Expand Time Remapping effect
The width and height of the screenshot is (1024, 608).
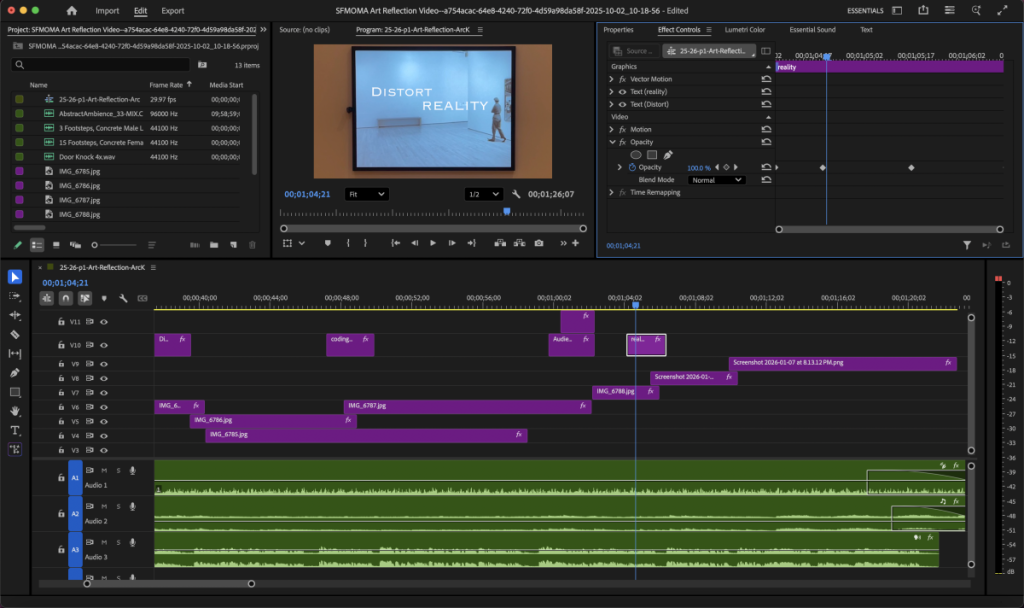(x=611, y=193)
